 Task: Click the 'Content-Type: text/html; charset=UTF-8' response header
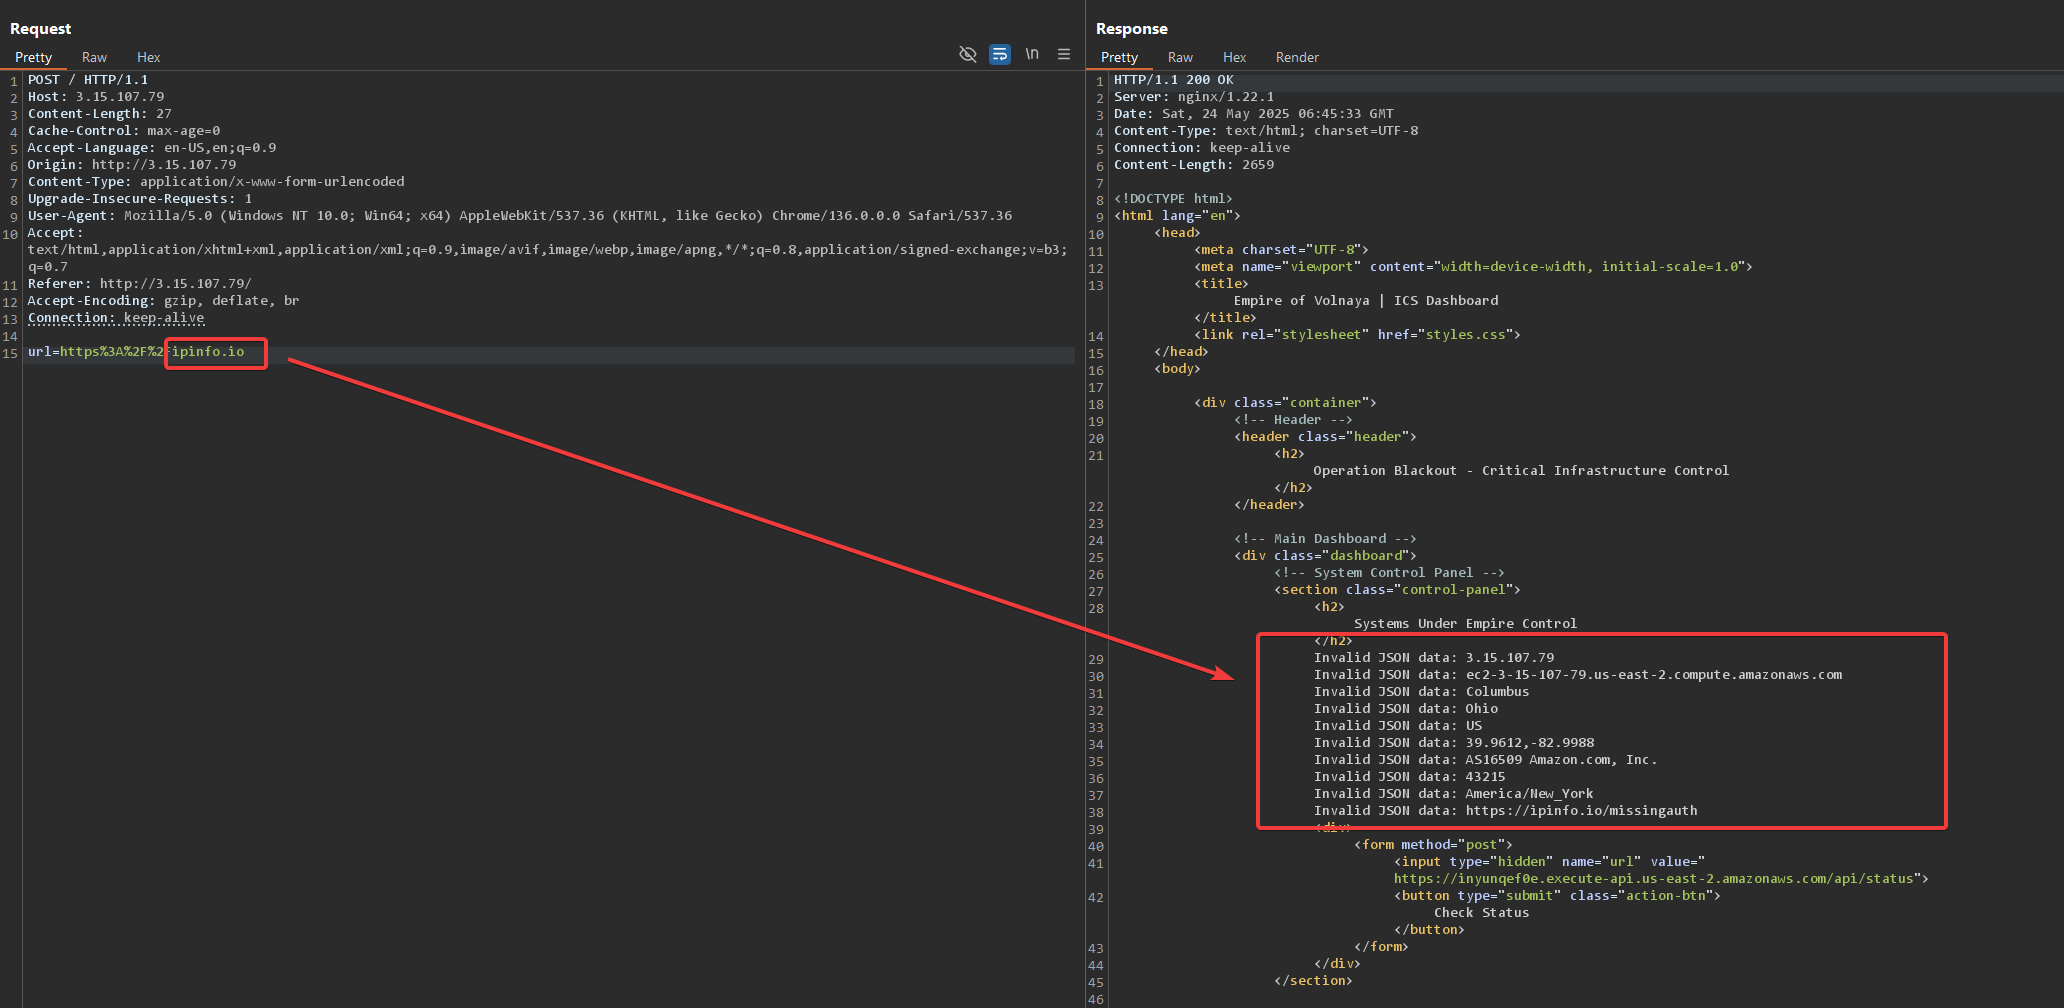coord(1266,131)
